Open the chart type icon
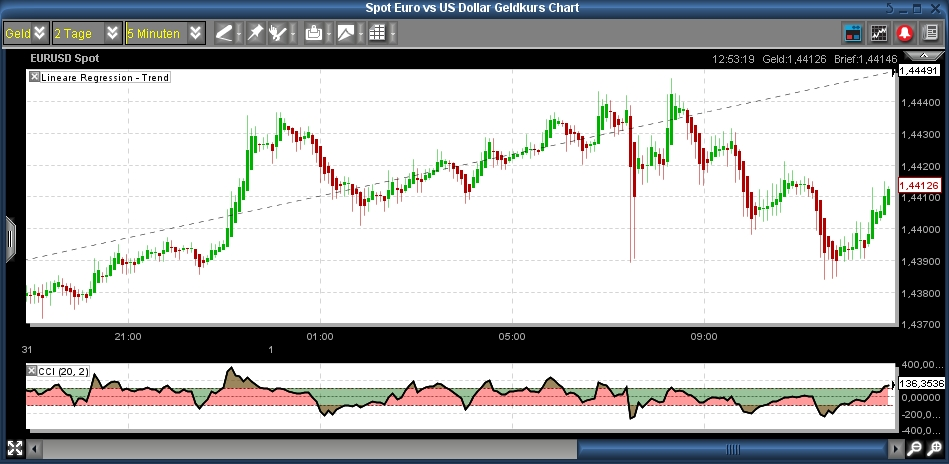 pyautogui.click(x=346, y=33)
